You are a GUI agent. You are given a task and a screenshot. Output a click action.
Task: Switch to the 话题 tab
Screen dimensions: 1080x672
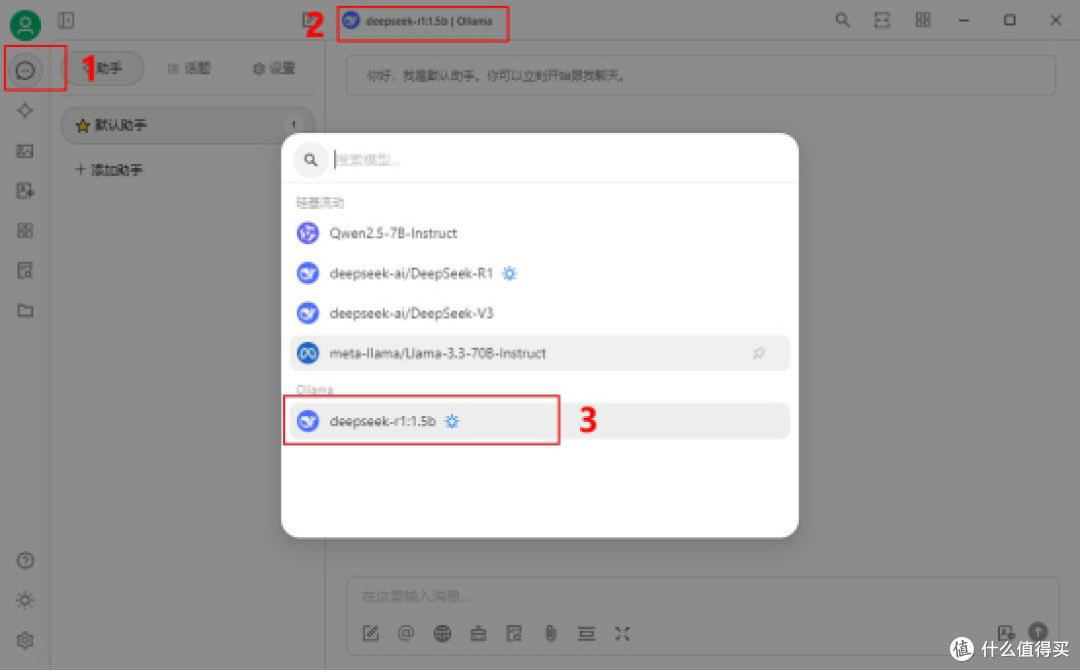(x=189, y=68)
